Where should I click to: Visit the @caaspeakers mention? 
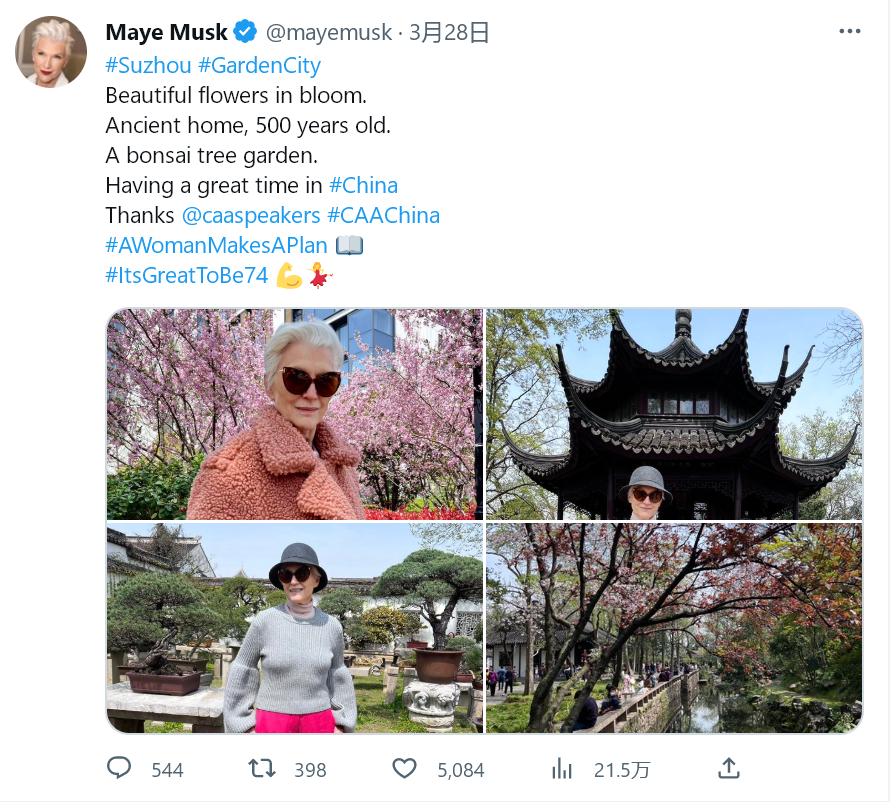[x=251, y=216]
